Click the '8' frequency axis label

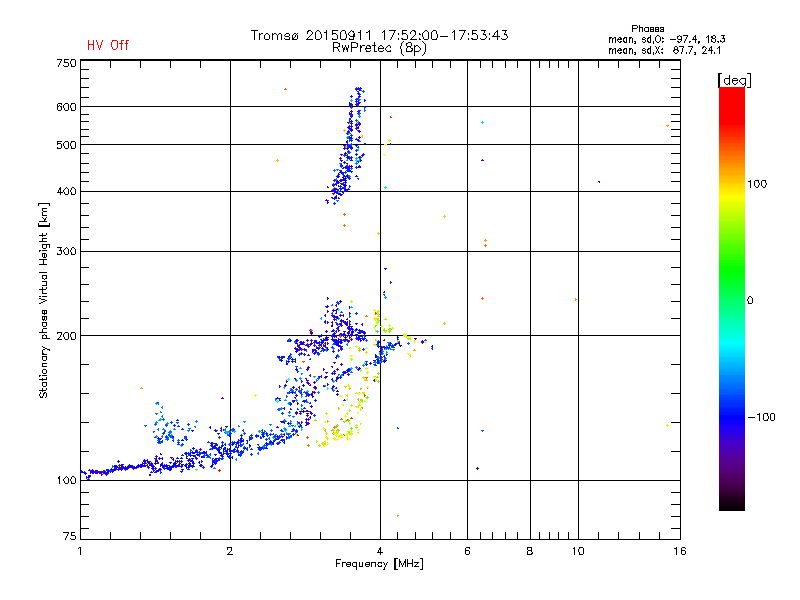(x=530, y=551)
